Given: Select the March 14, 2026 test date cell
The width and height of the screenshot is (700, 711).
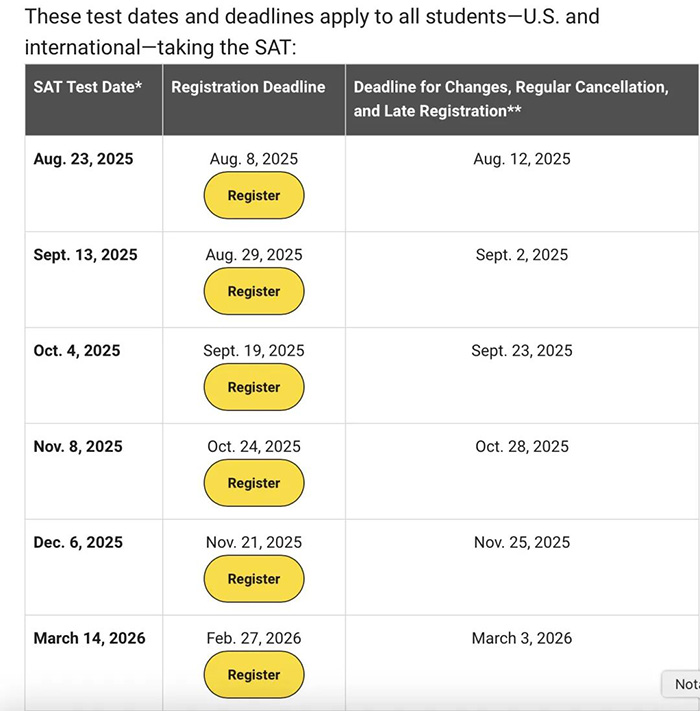Looking at the screenshot, I should click(x=89, y=638).
